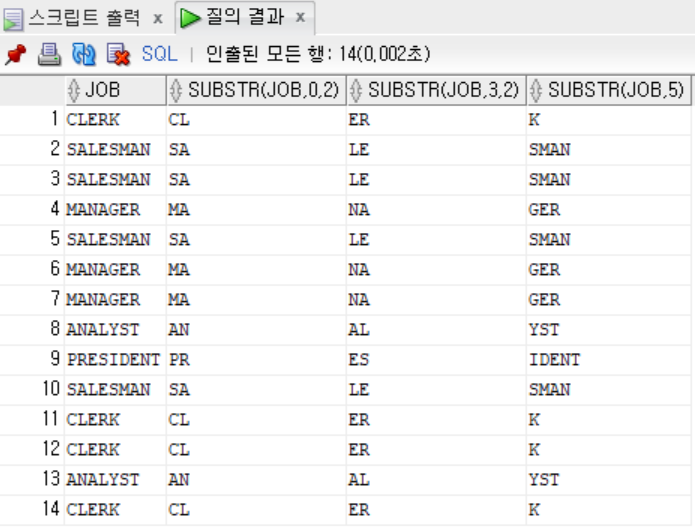Pin the query result with the pushpin icon
The height and width of the screenshot is (532, 695).
pyautogui.click(x=16, y=55)
